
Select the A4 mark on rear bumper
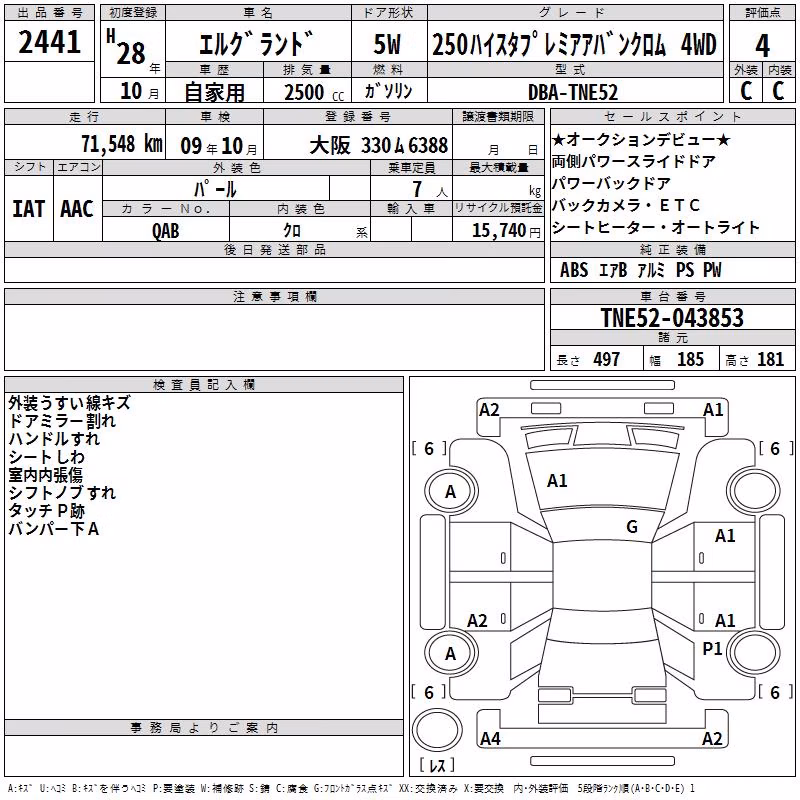click(490, 738)
